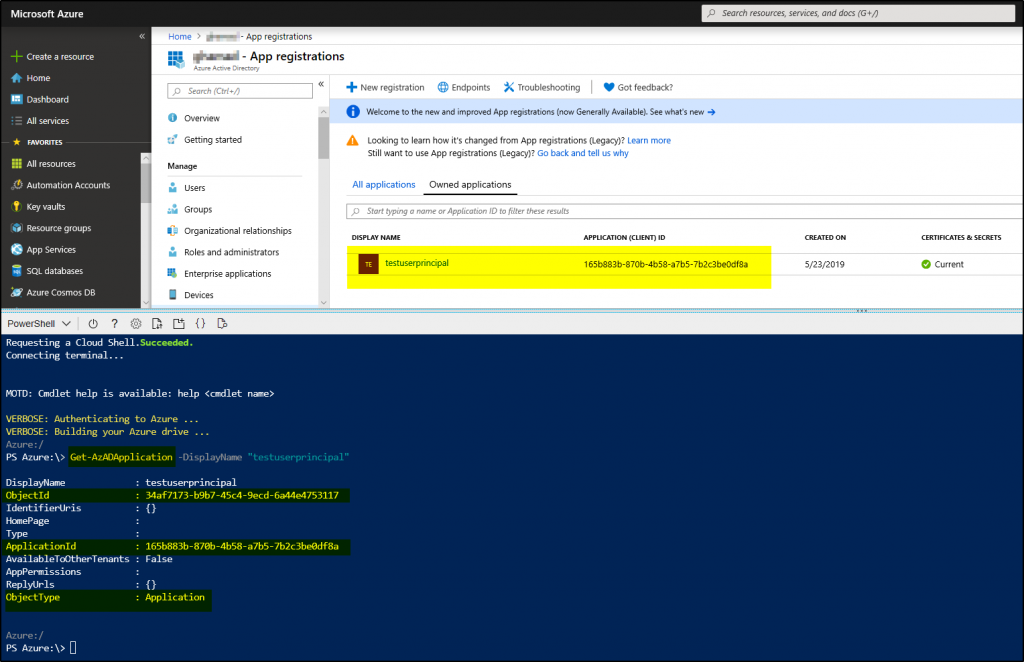
Task: Restart the Cloud Shell session
Action: coord(93,323)
